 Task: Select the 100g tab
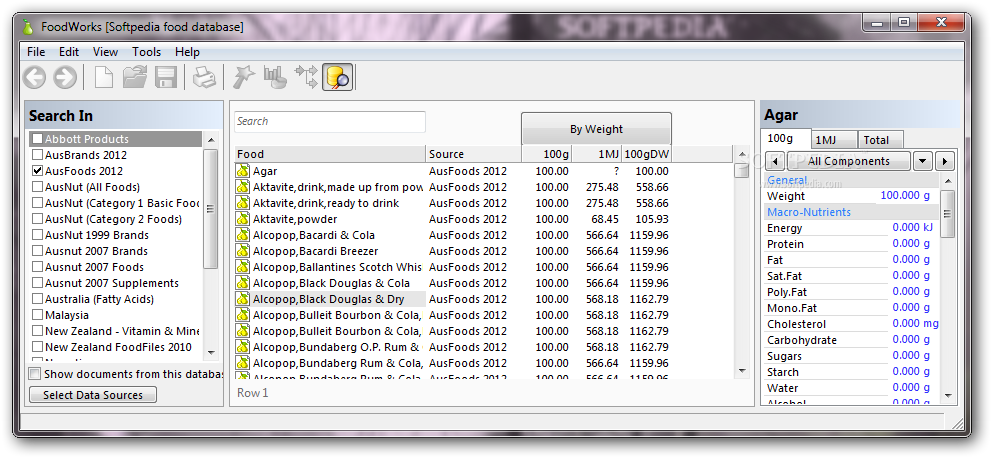tap(786, 139)
